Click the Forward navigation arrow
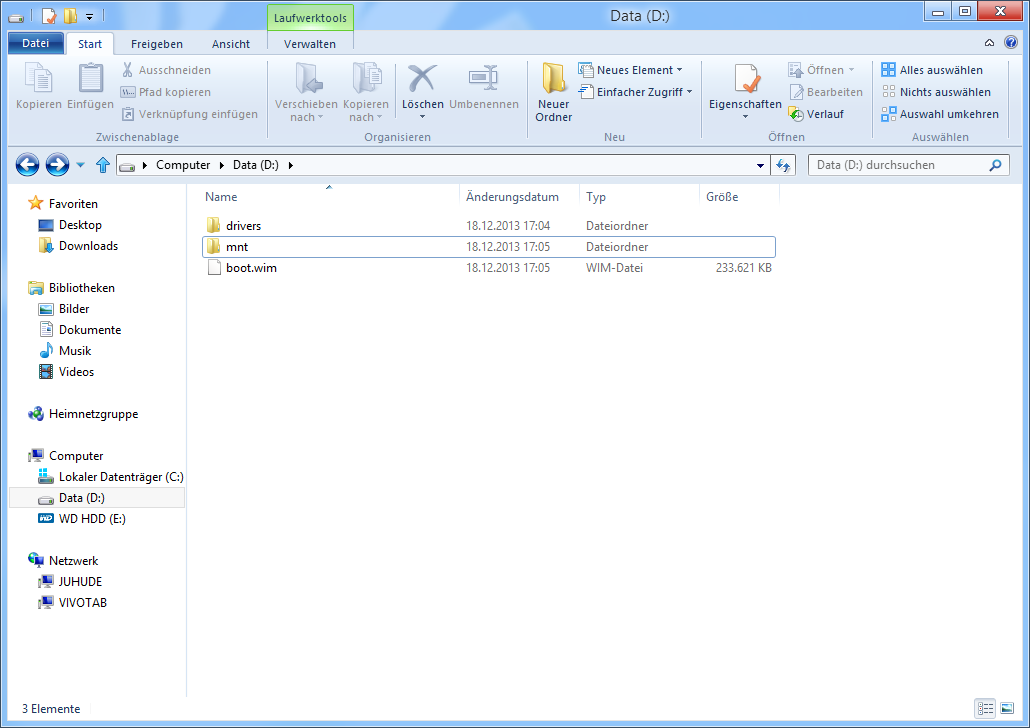The image size is (1030, 728). click(57, 165)
